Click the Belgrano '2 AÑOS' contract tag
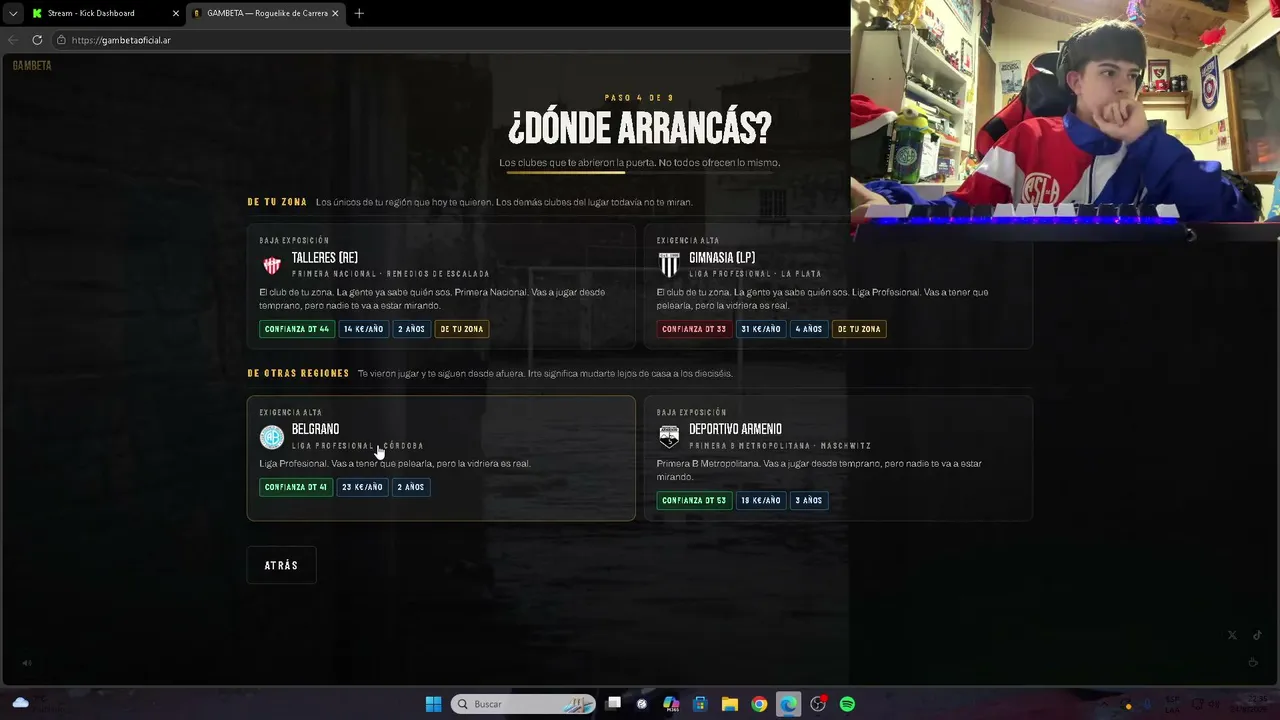This screenshot has height=720, width=1280. (411, 487)
